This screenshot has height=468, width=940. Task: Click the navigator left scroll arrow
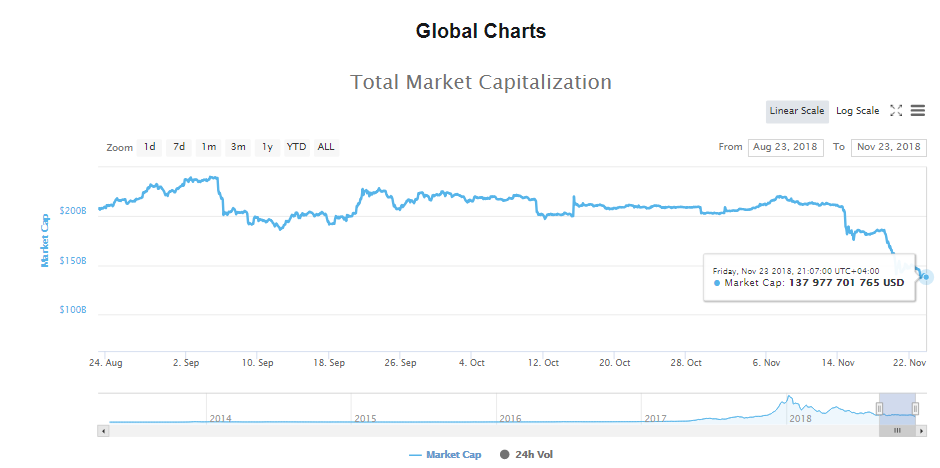coord(103,431)
